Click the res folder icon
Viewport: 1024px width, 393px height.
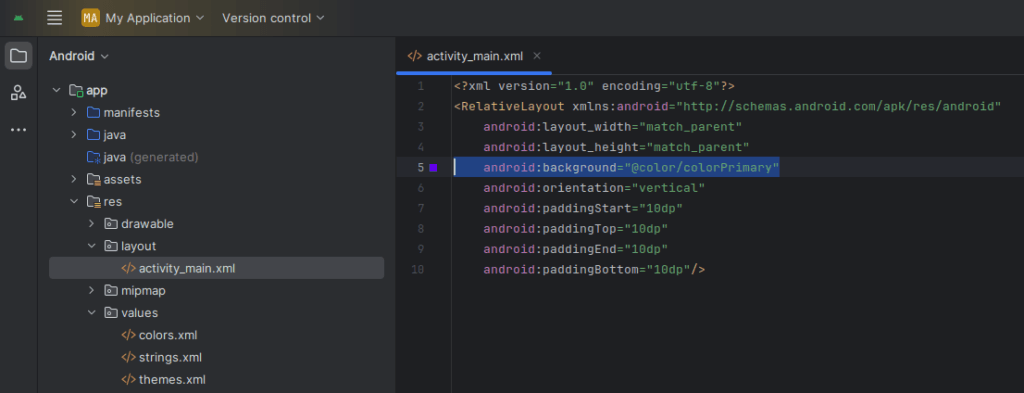[94, 202]
